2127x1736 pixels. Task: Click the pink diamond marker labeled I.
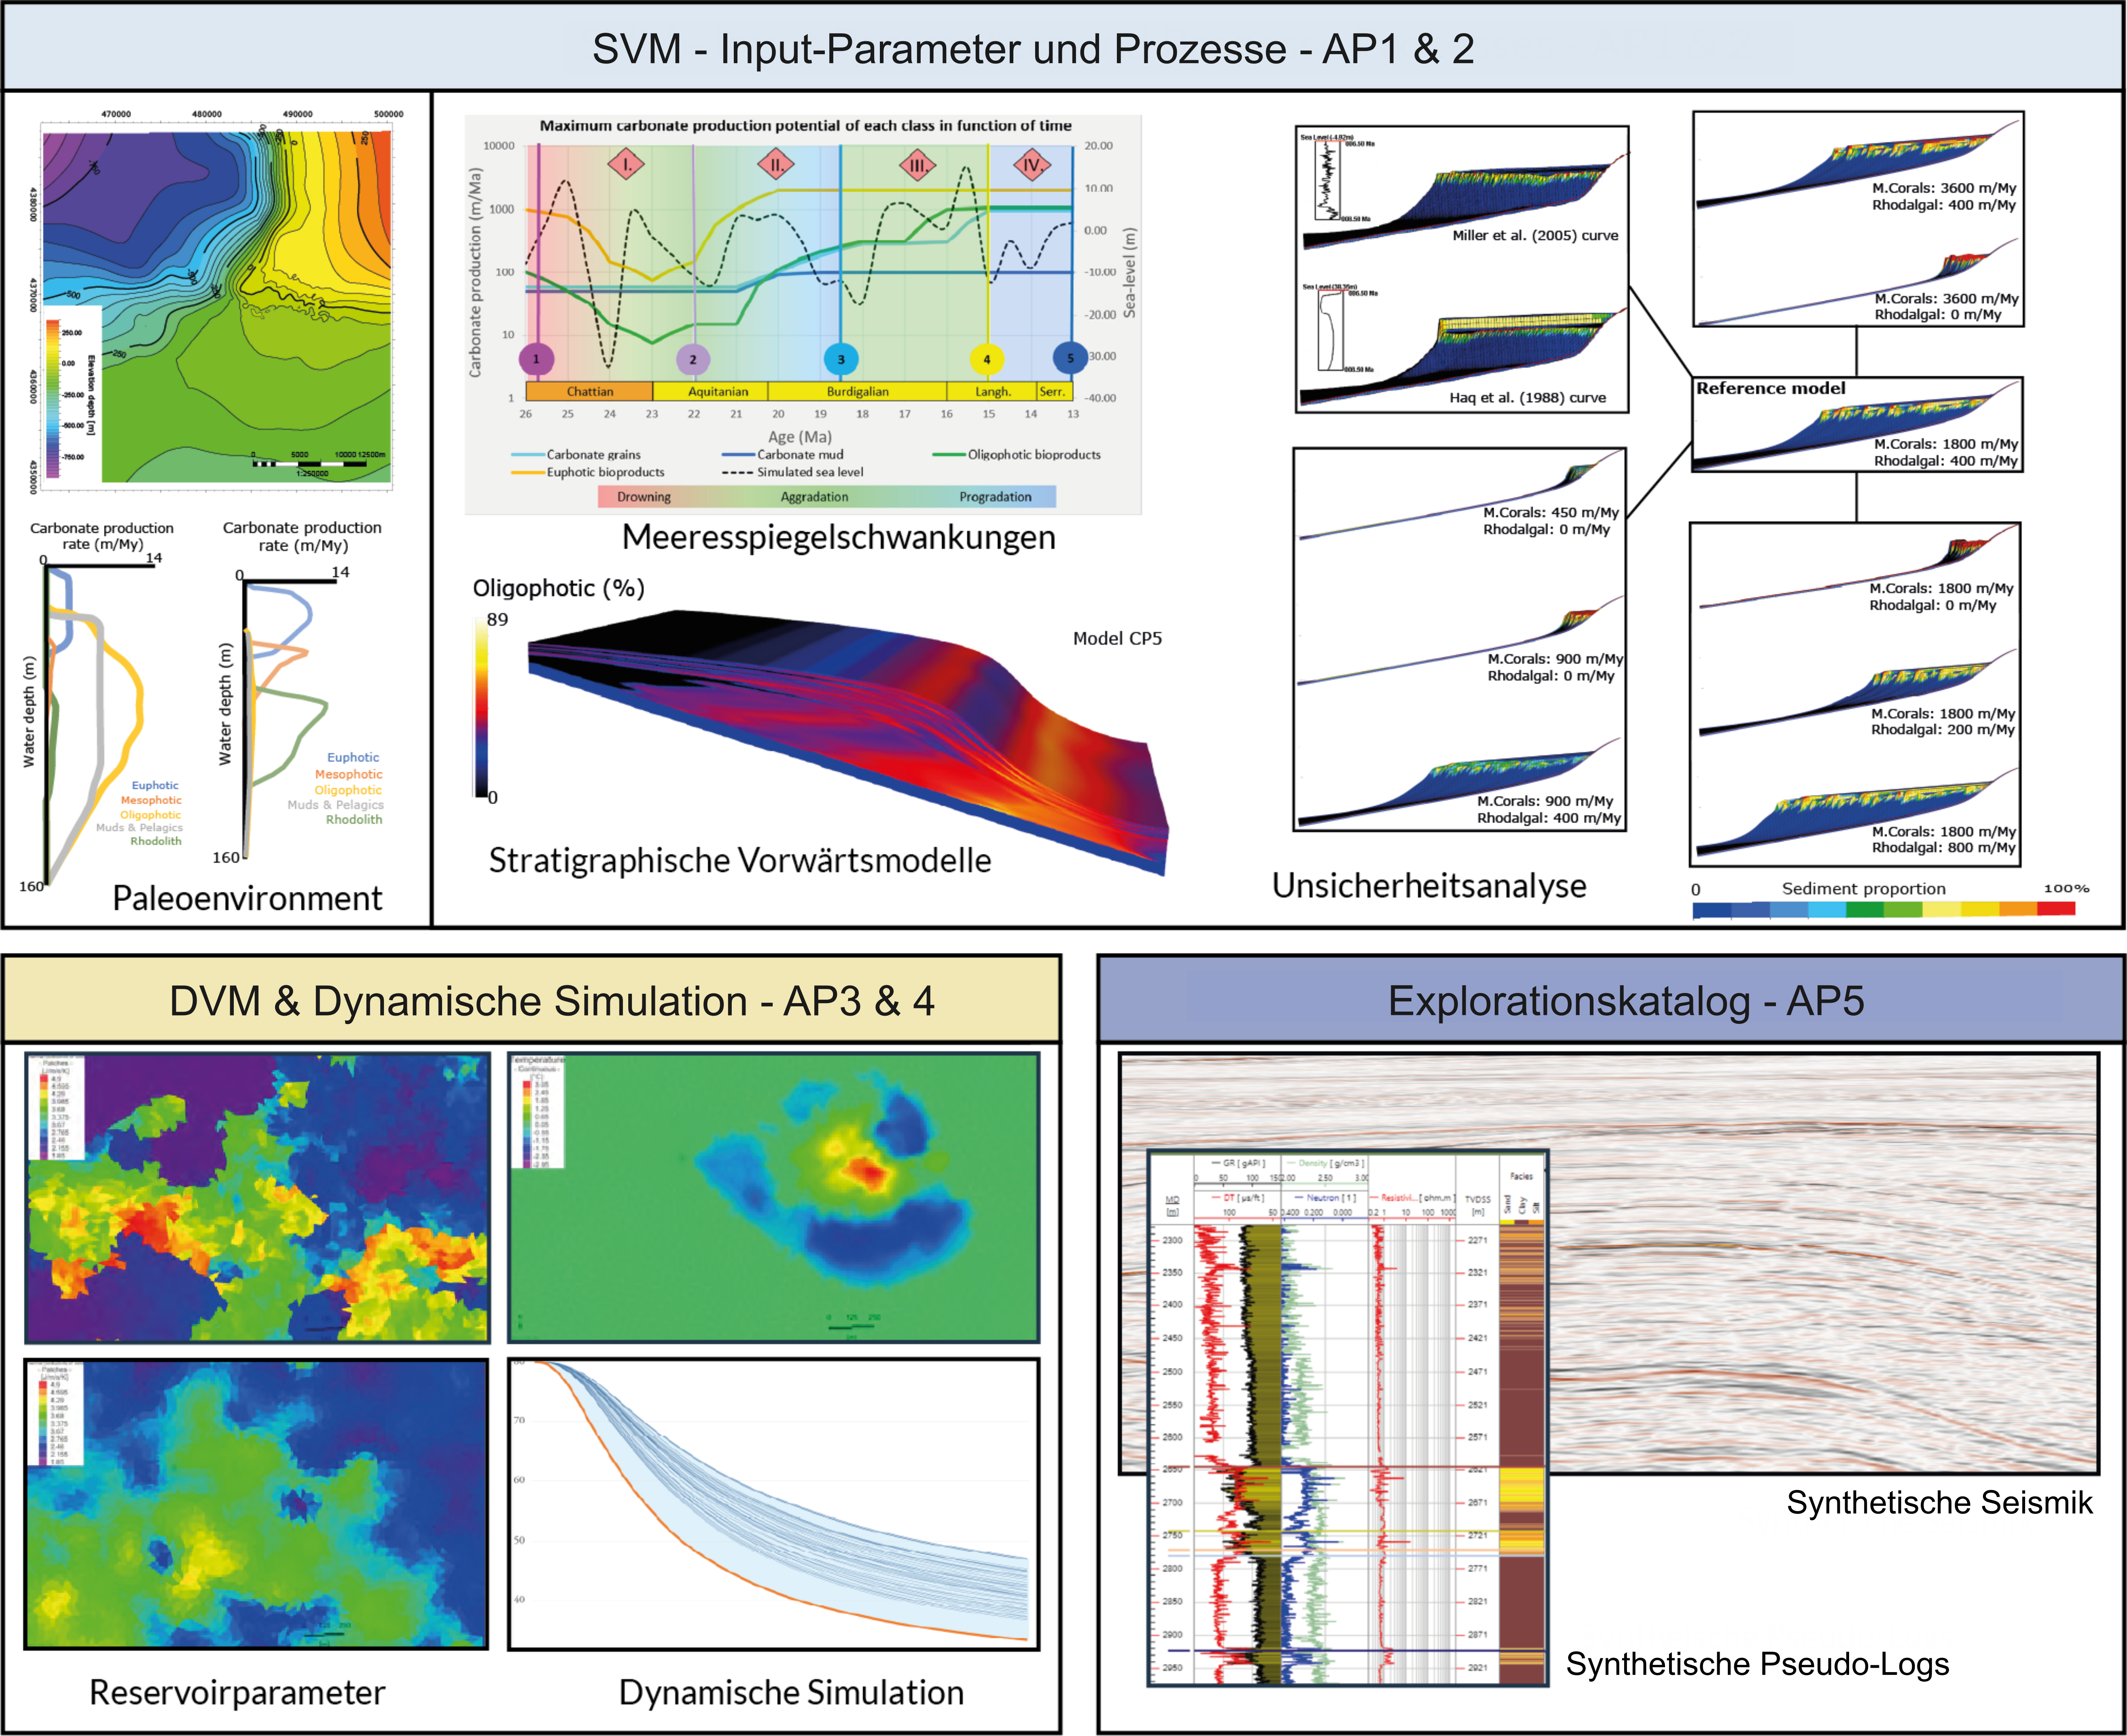click(626, 164)
